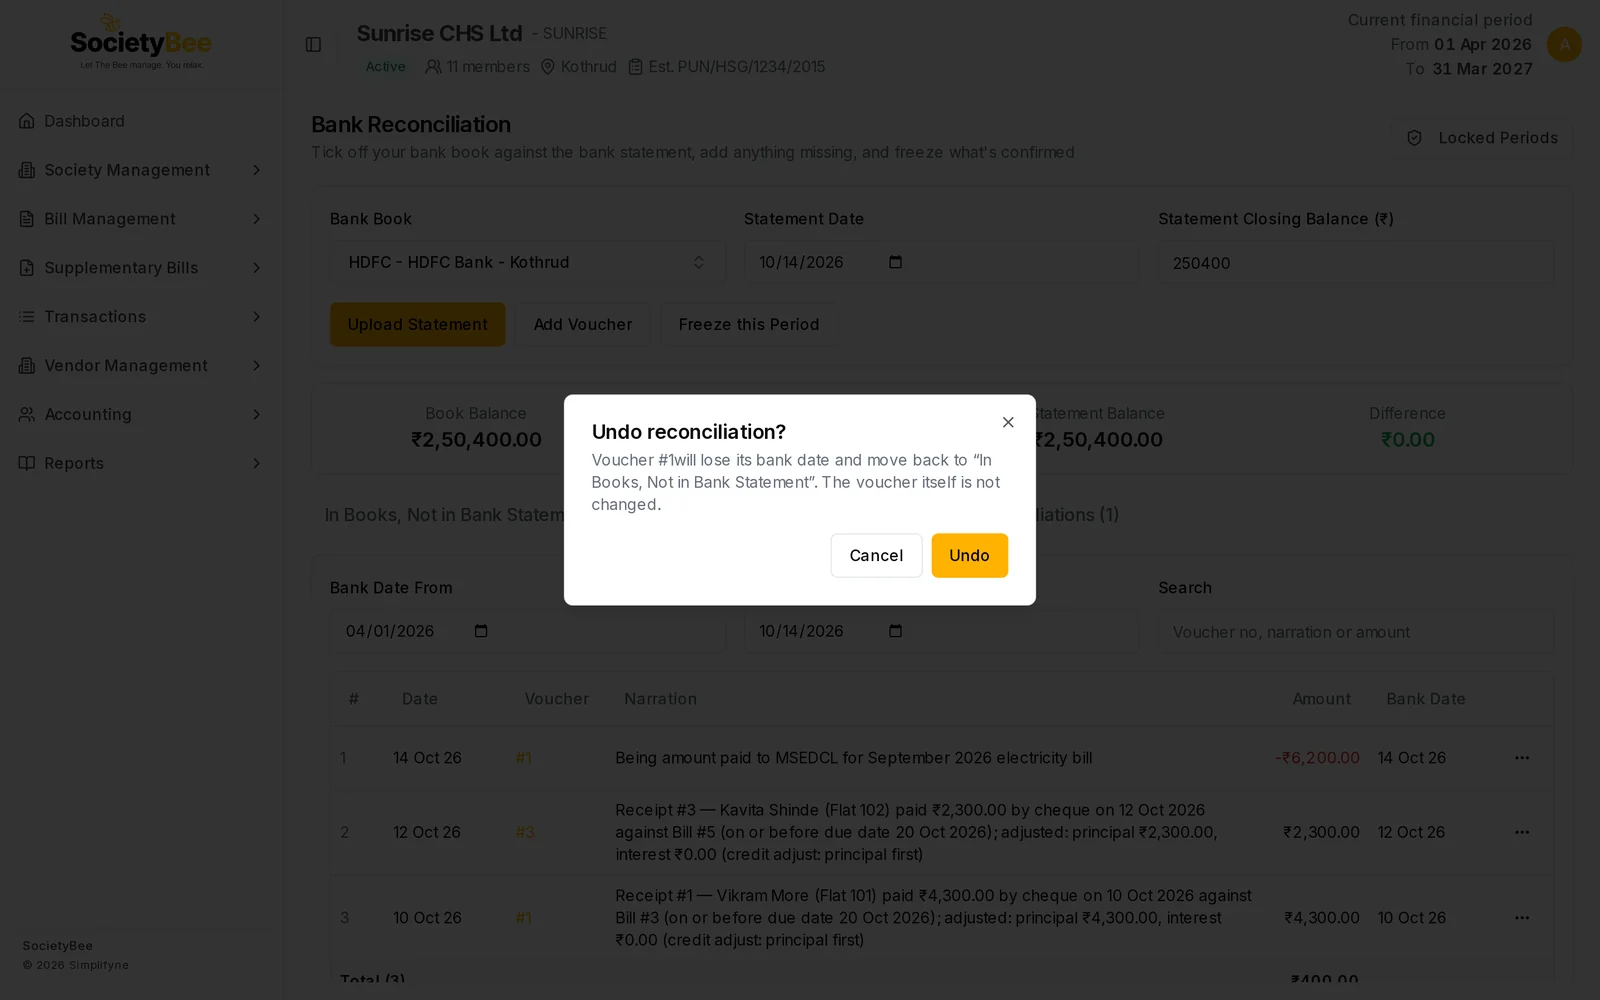Open the Bank Book dropdown

coord(527,262)
